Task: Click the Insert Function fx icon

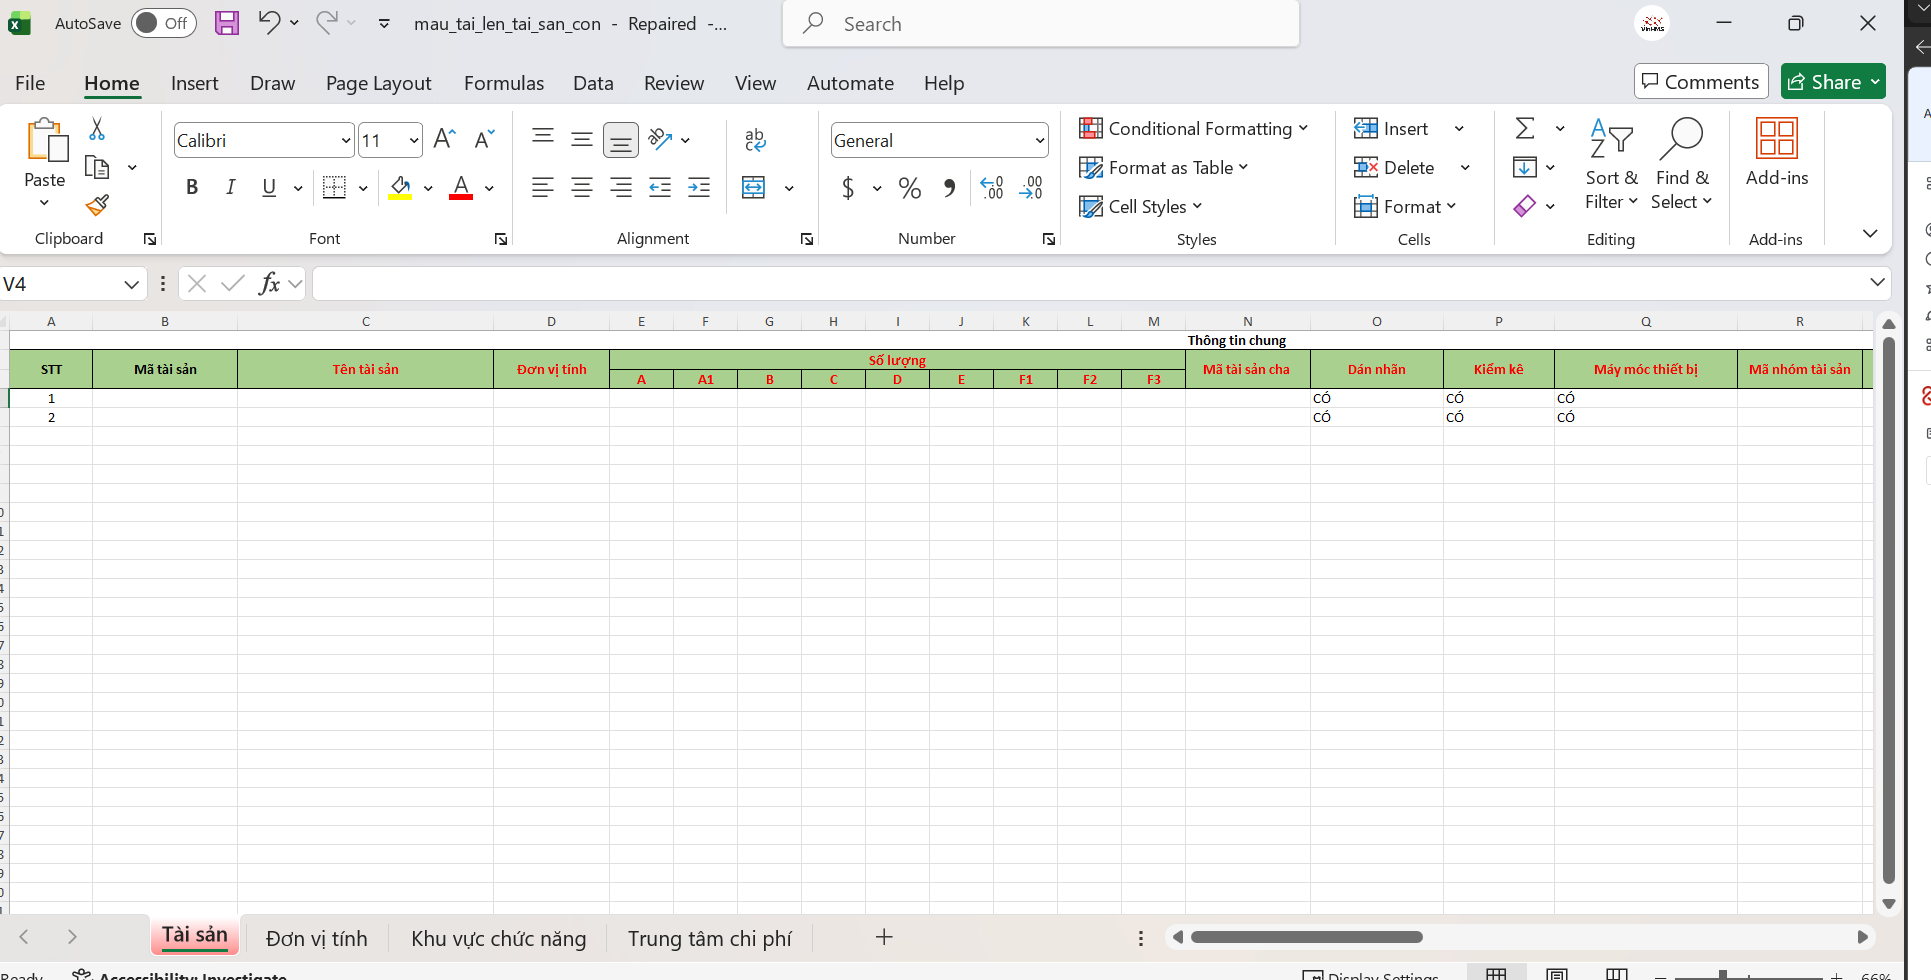Action: tap(269, 284)
